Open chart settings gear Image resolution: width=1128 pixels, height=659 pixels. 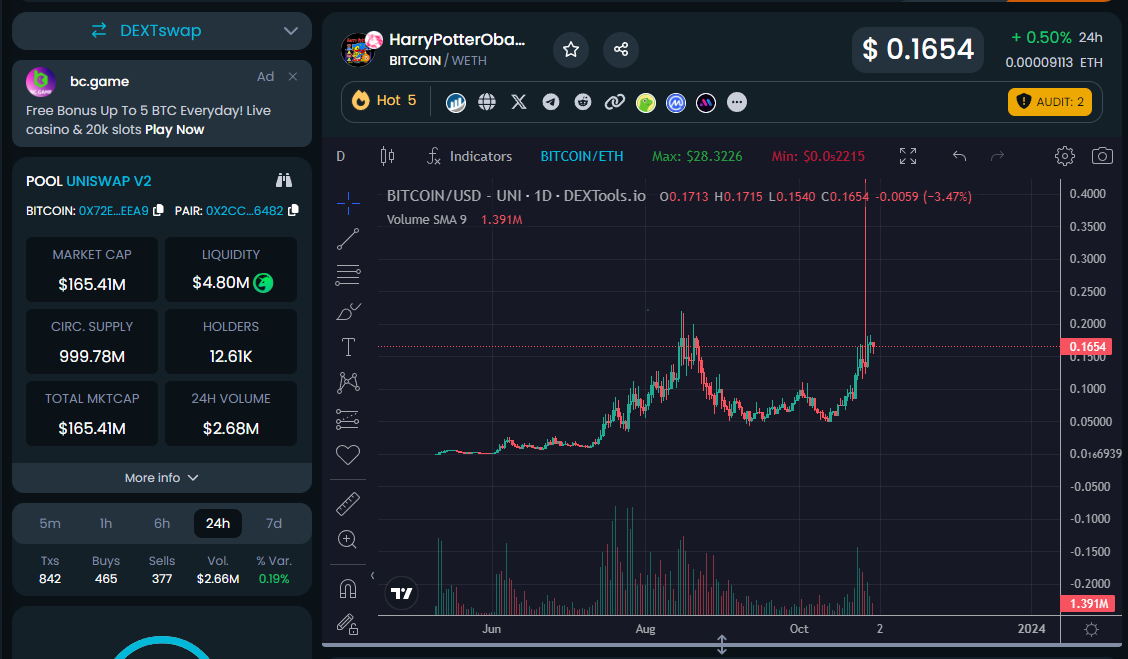tap(1065, 156)
